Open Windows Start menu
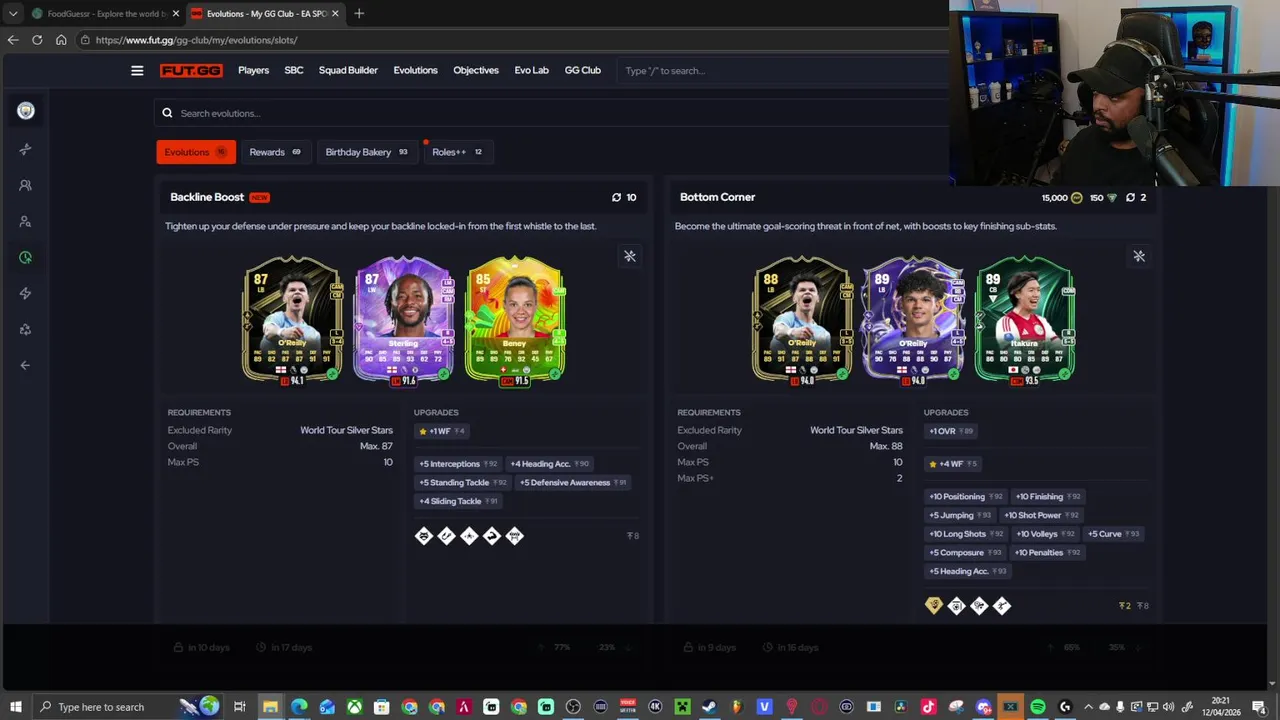The image size is (1280, 720). pos(15,707)
